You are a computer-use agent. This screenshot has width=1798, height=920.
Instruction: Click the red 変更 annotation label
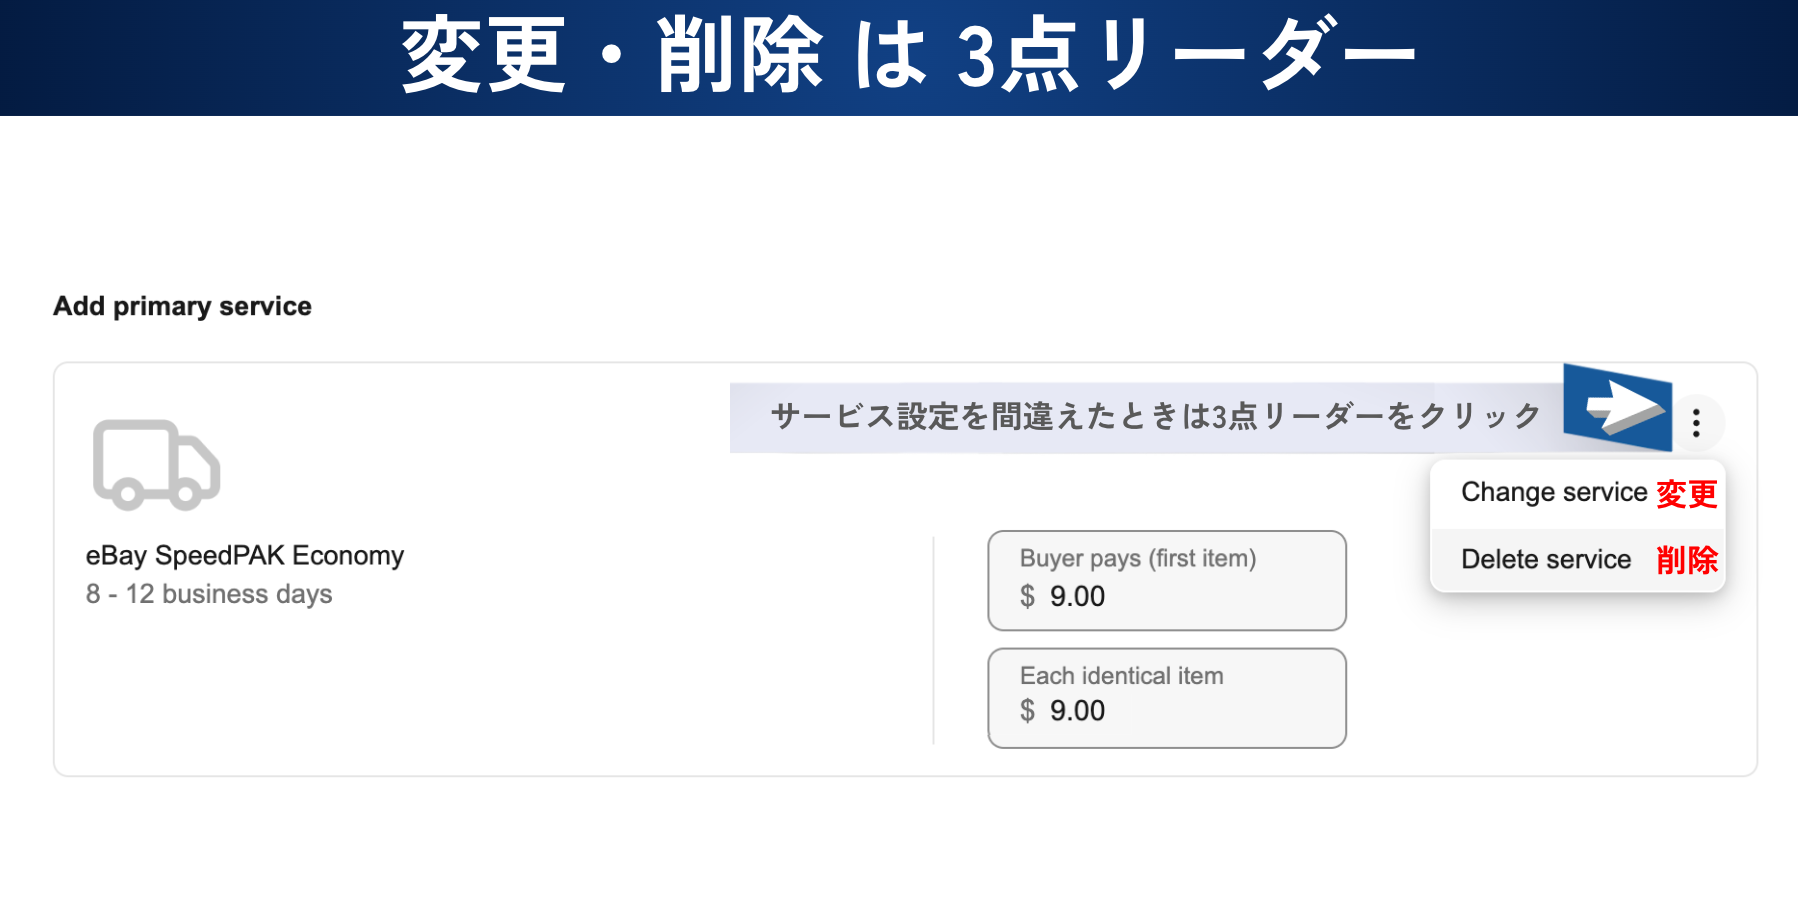1687,494
